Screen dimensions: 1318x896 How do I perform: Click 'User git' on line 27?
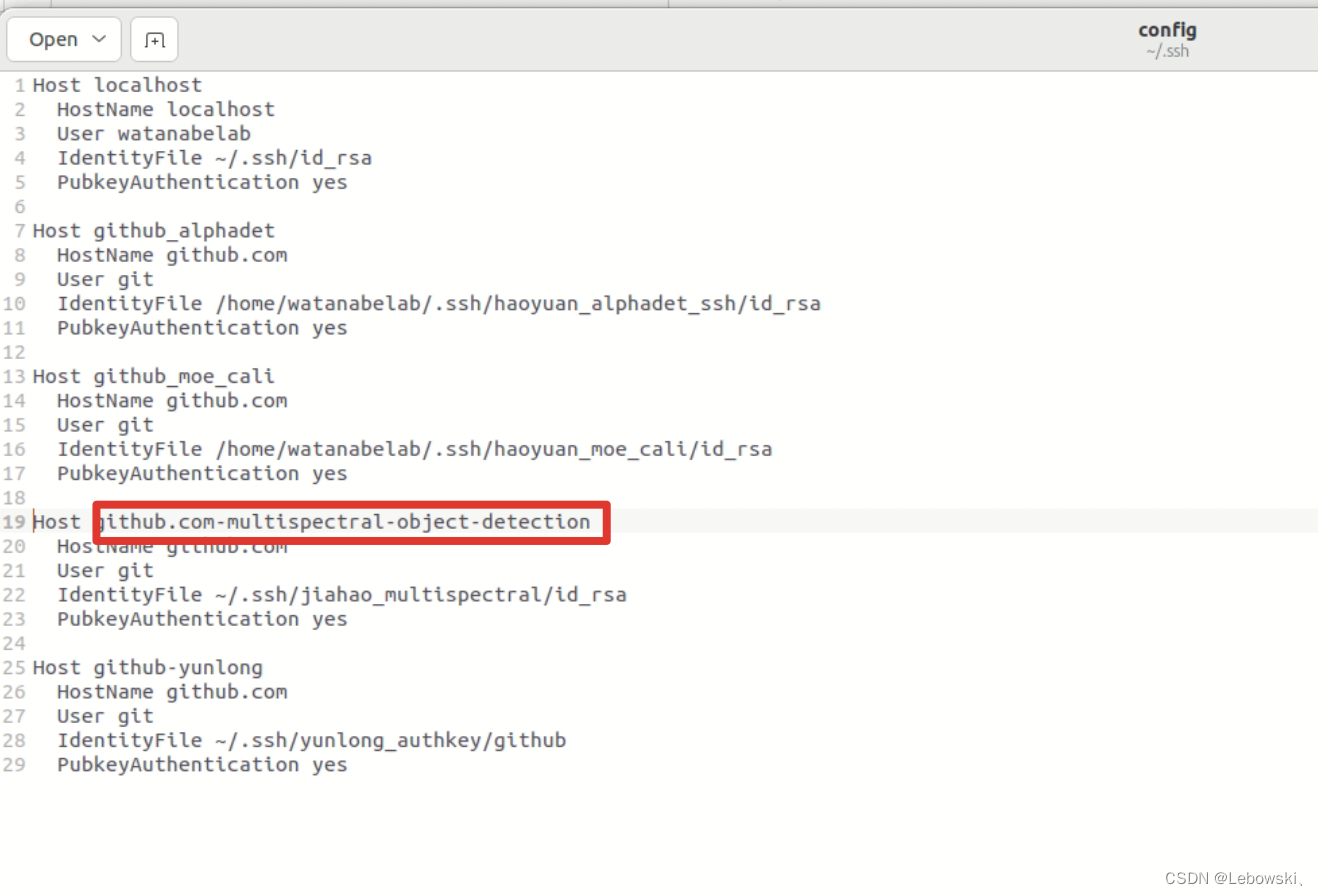coord(105,716)
